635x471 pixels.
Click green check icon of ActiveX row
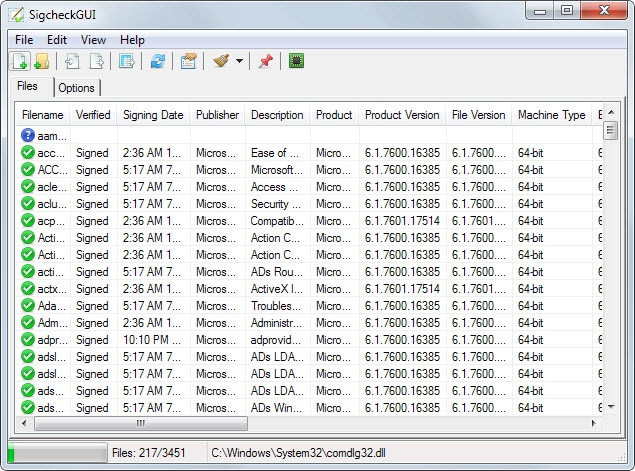[x=28, y=289]
